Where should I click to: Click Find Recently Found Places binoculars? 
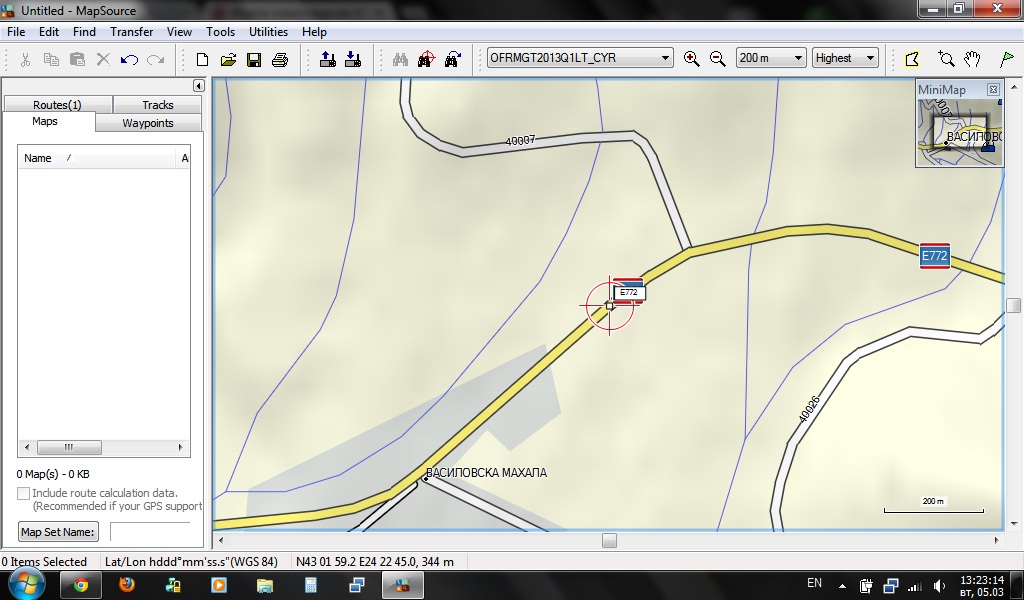point(453,59)
